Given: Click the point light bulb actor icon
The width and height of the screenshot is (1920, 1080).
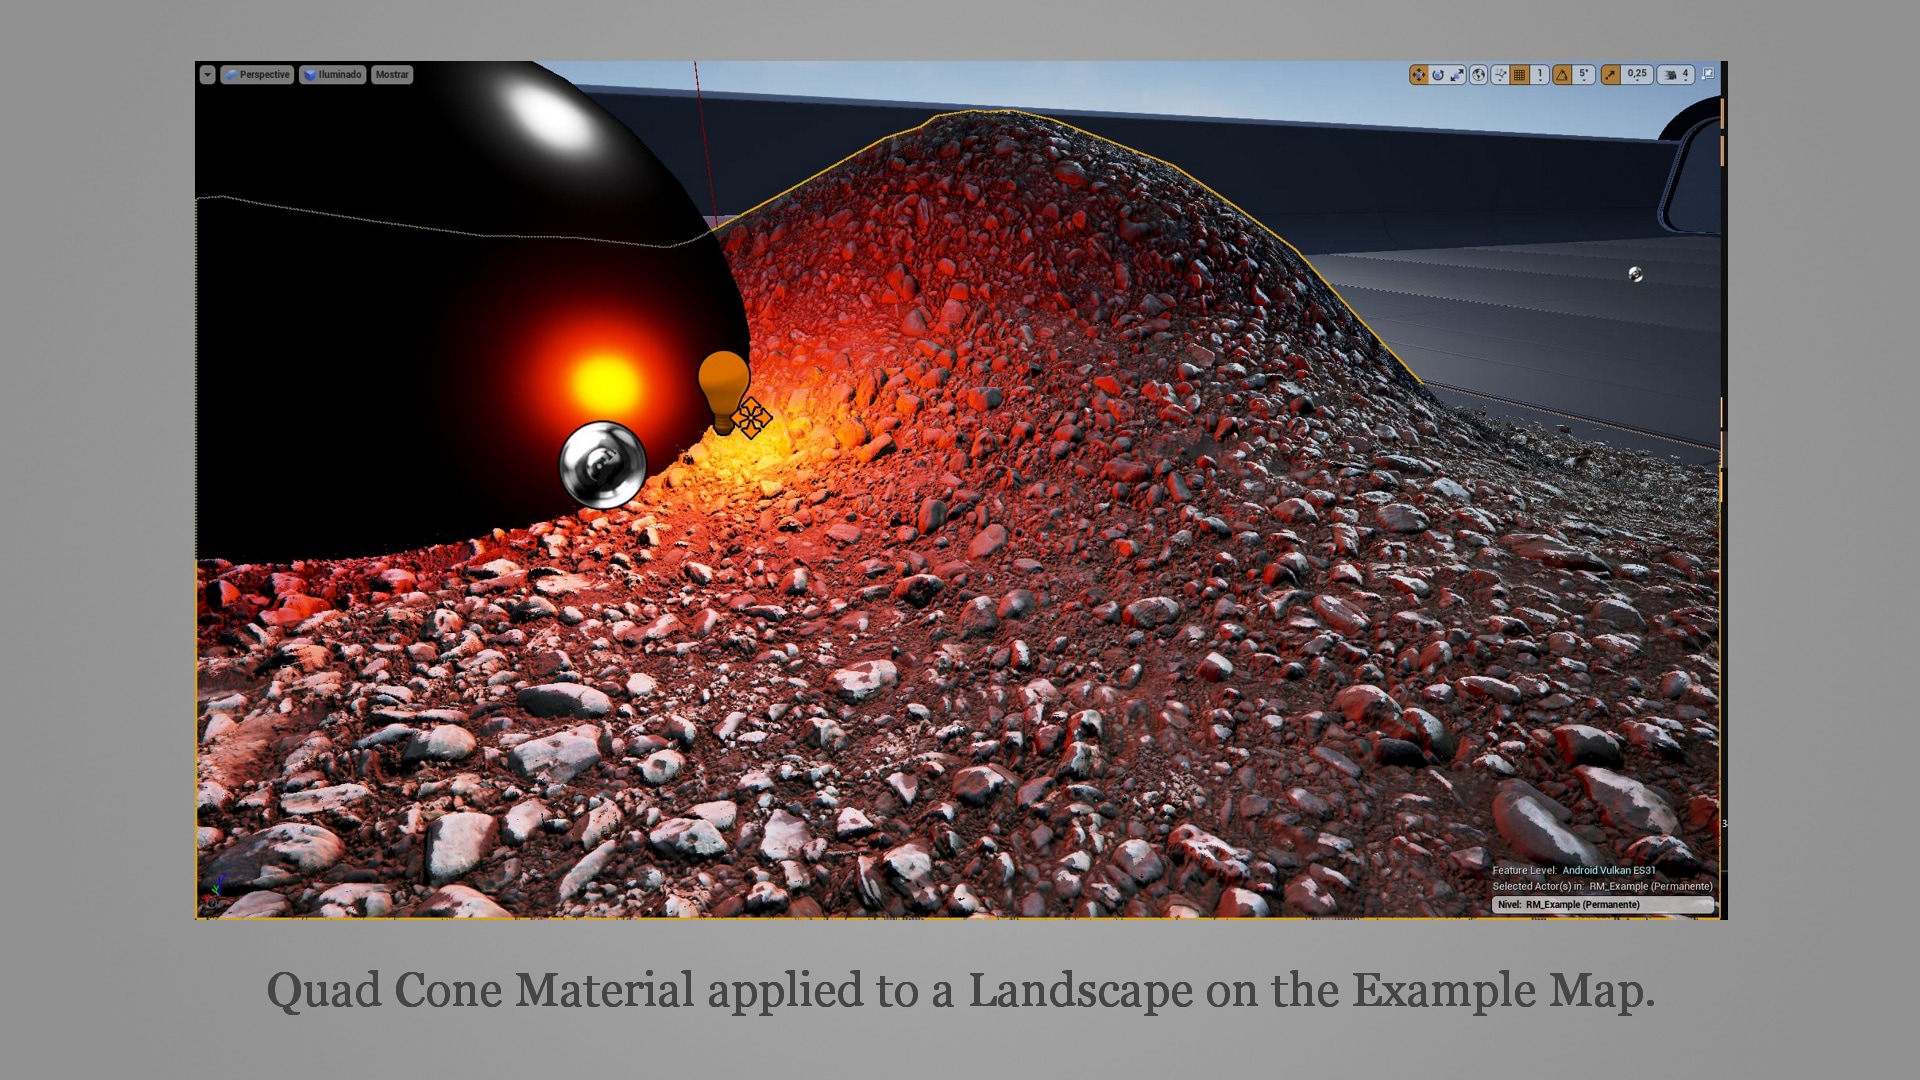Looking at the screenshot, I should click(722, 387).
